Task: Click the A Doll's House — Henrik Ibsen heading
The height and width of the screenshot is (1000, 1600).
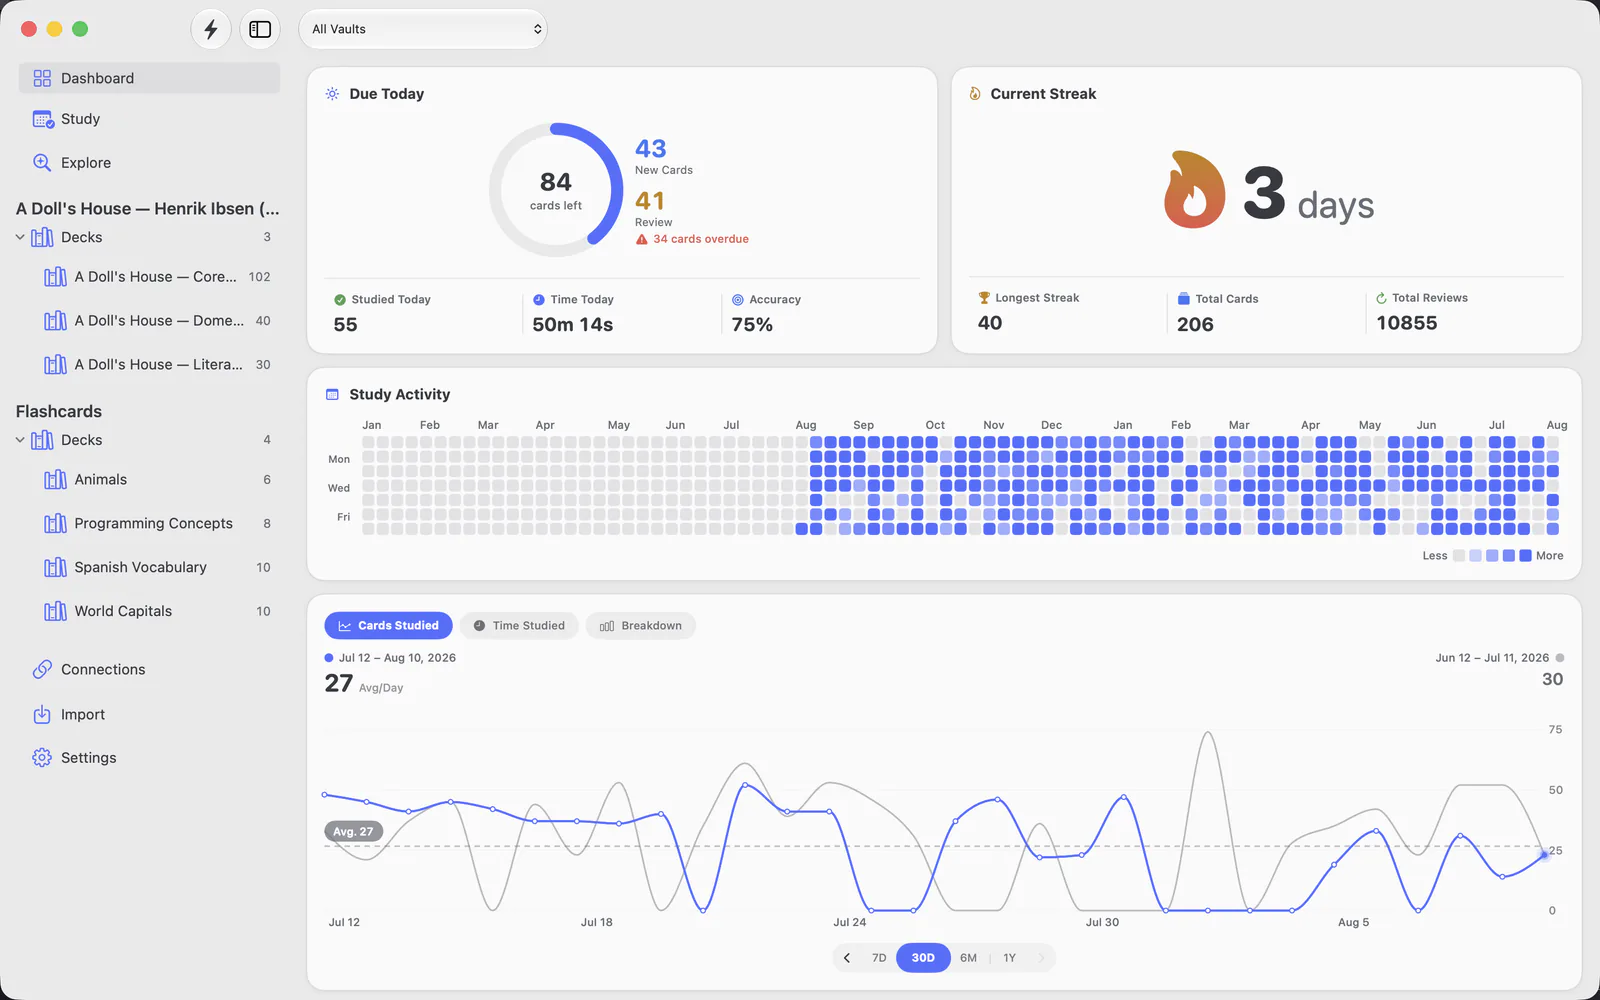Action: [148, 209]
